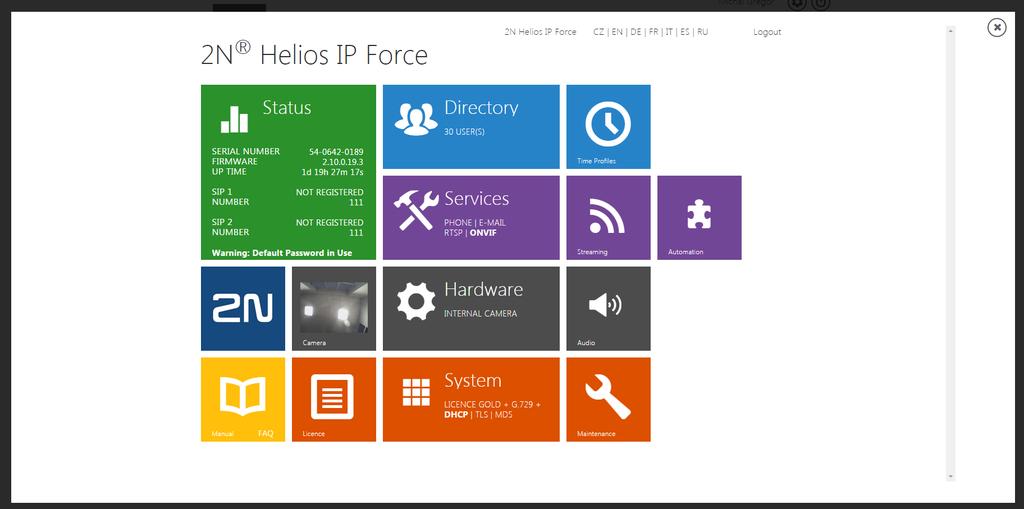Click the Status title text
The width and height of the screenshot is (1024, 509).
tap(287, 108)
